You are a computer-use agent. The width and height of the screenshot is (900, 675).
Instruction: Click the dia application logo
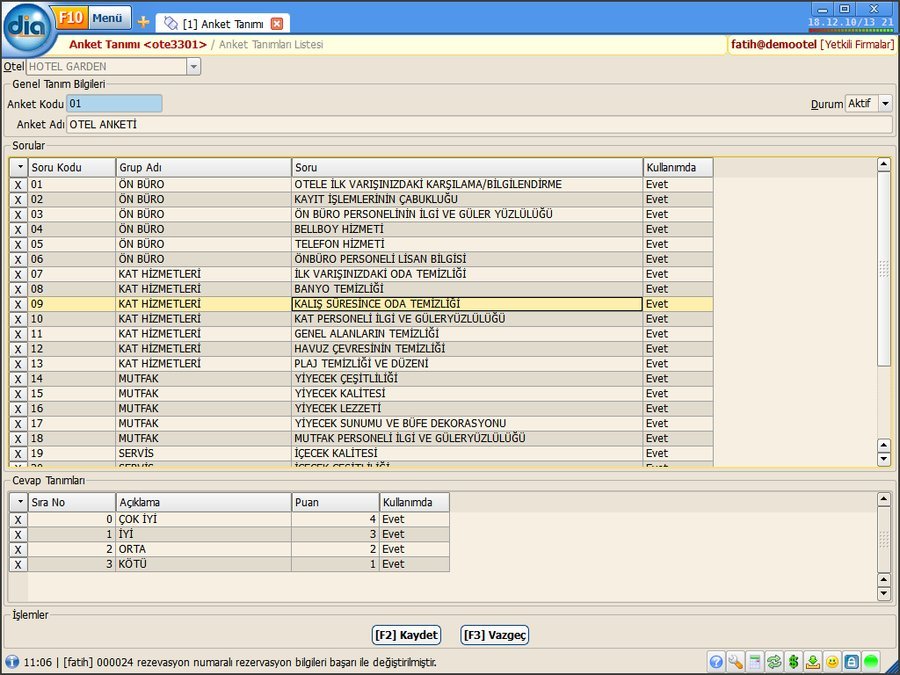point(29,29)
